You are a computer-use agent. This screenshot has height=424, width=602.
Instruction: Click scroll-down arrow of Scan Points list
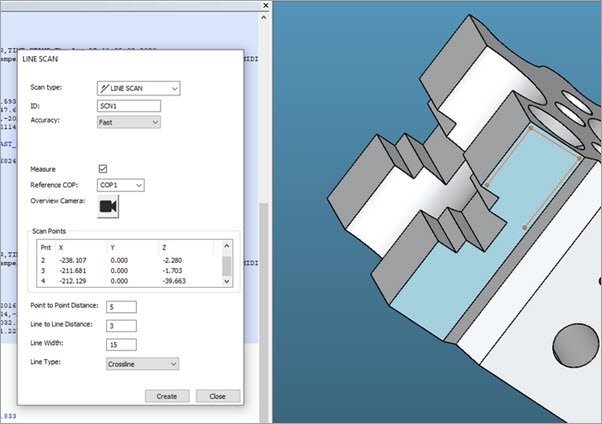point(227,283)
